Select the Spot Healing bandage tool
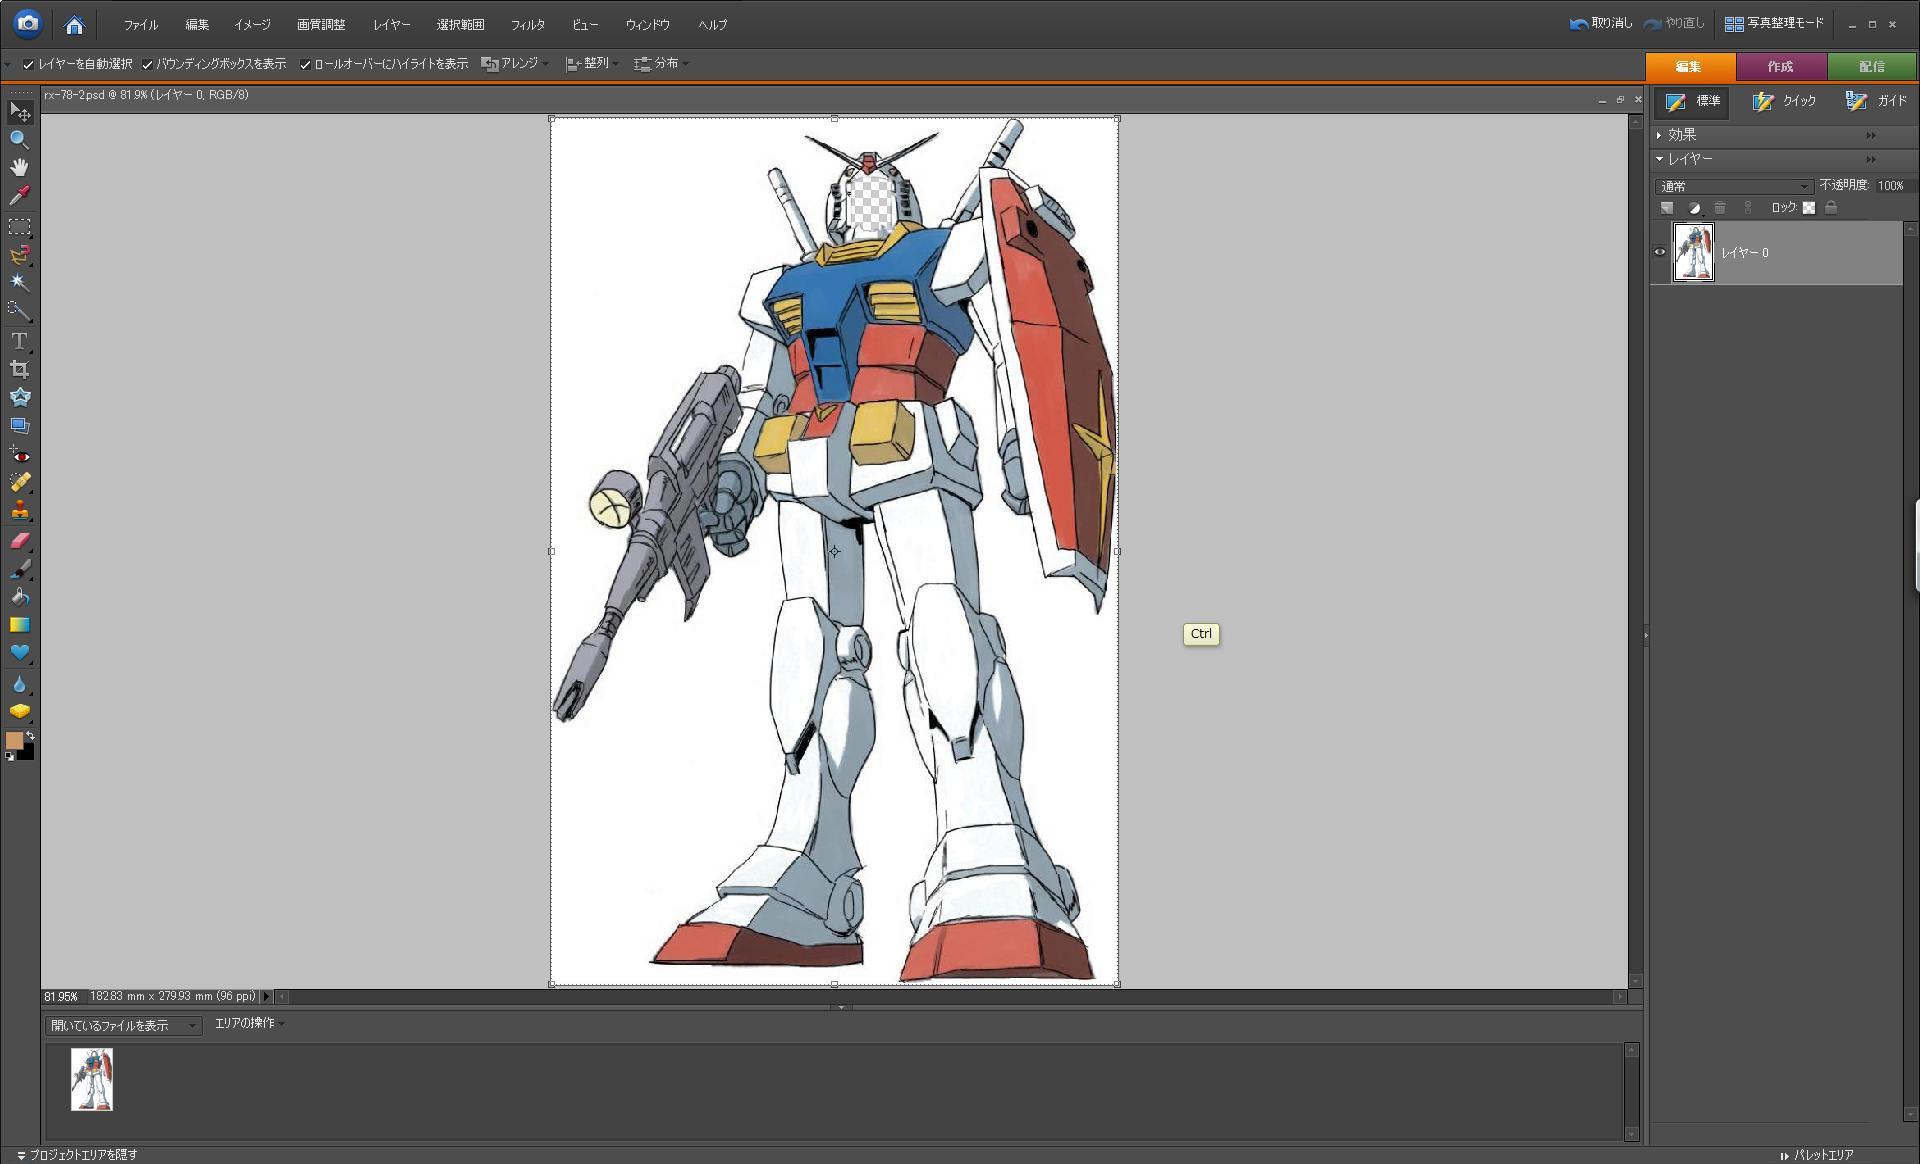1920x1164 pixels. (19, 482)
